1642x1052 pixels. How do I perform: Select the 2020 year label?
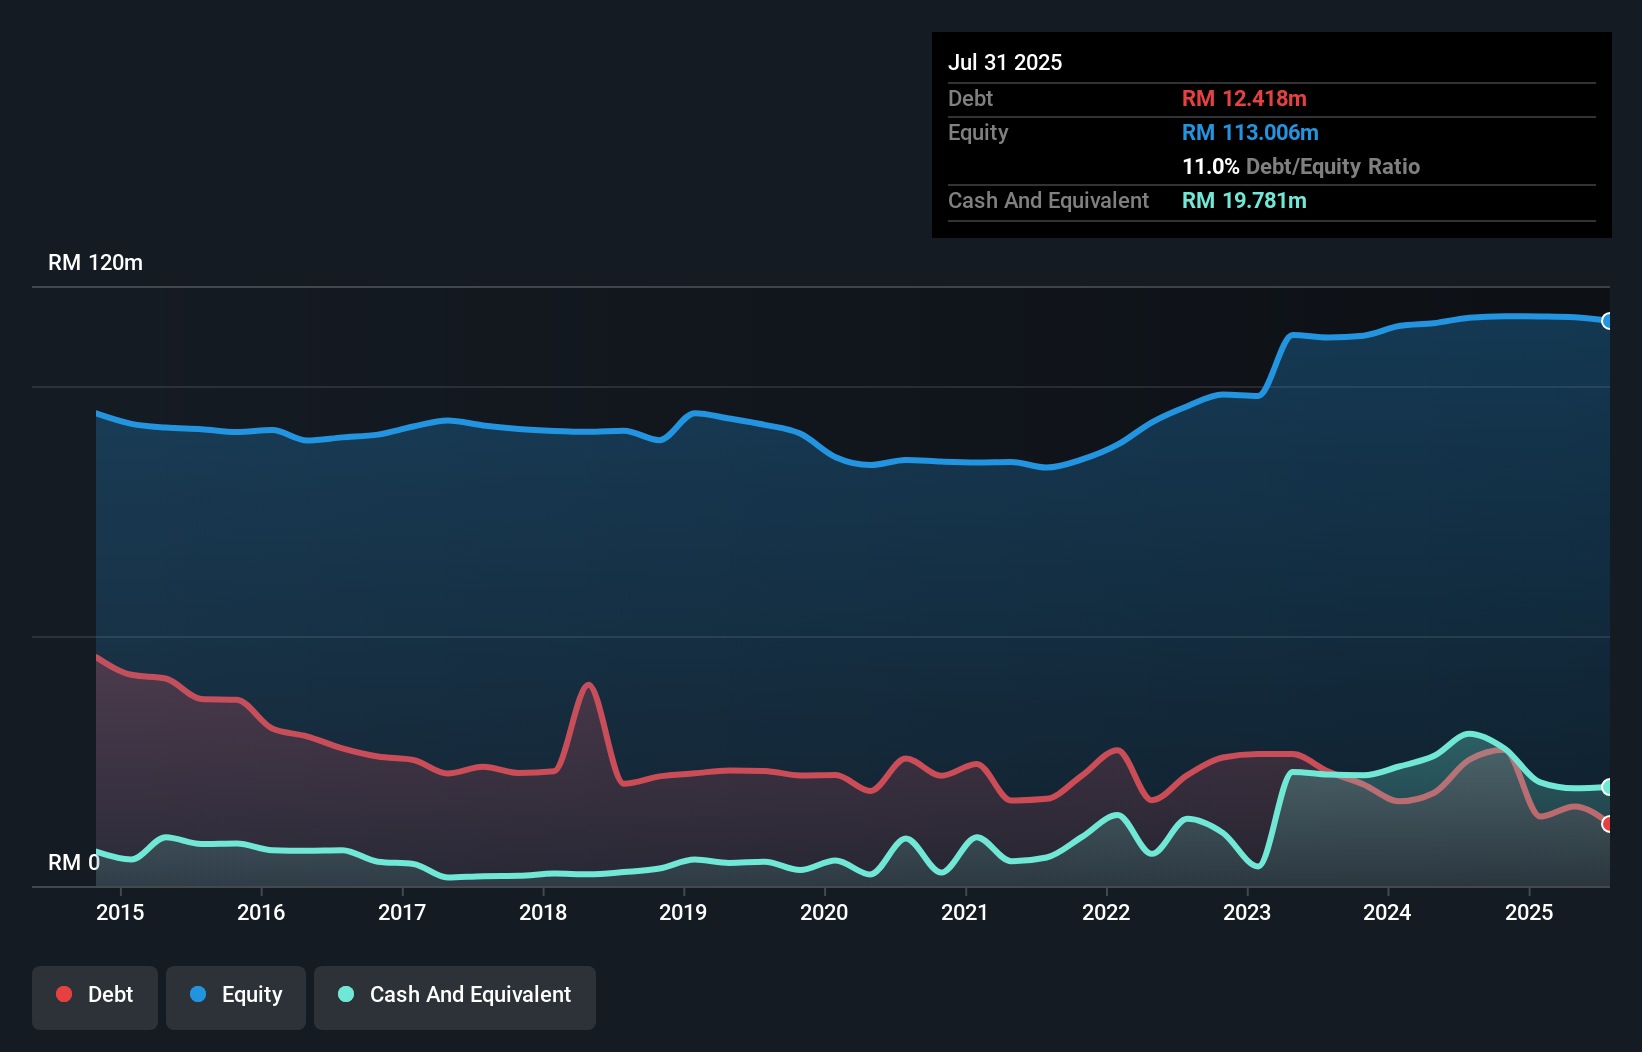[x=824, y=912]
